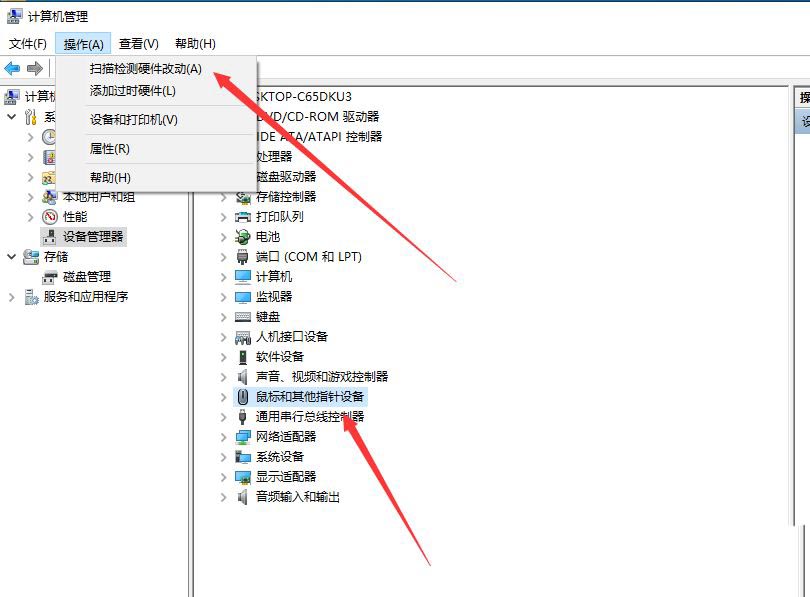The image size is (810, 597).
Task: Click the display adapter icon
Action: pos(242,477)
